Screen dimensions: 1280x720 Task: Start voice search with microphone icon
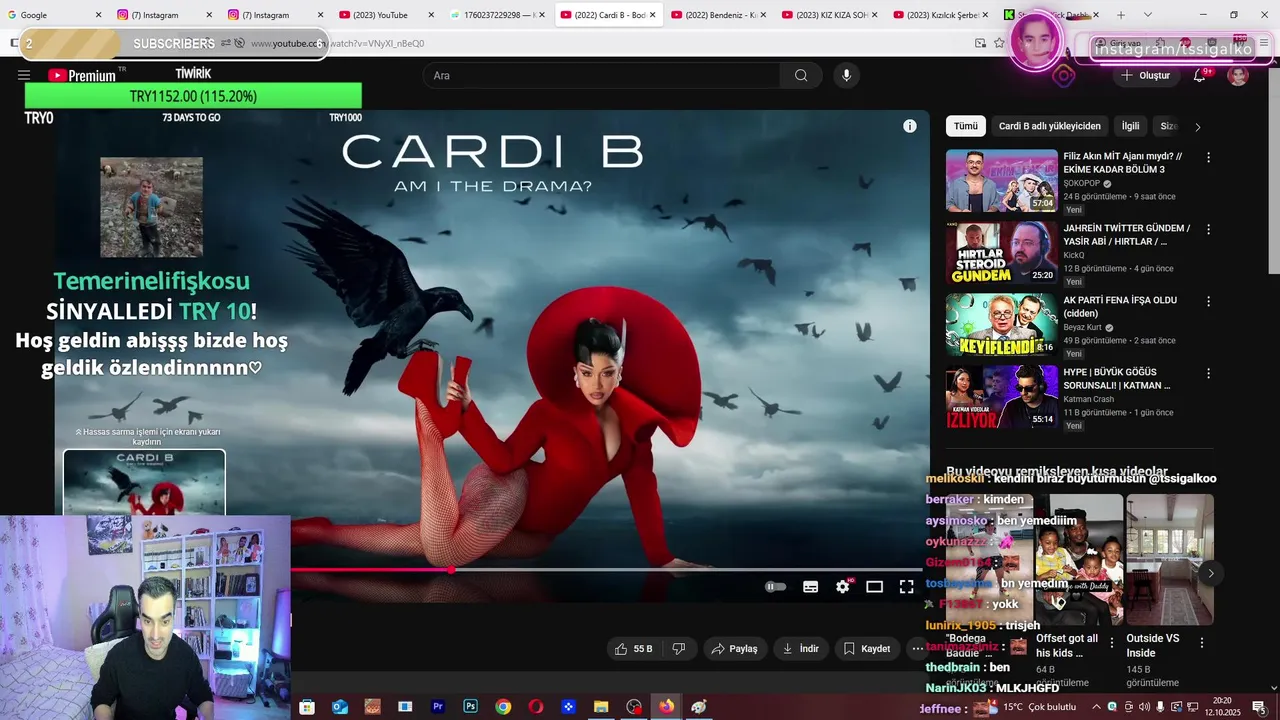[846, 75]
